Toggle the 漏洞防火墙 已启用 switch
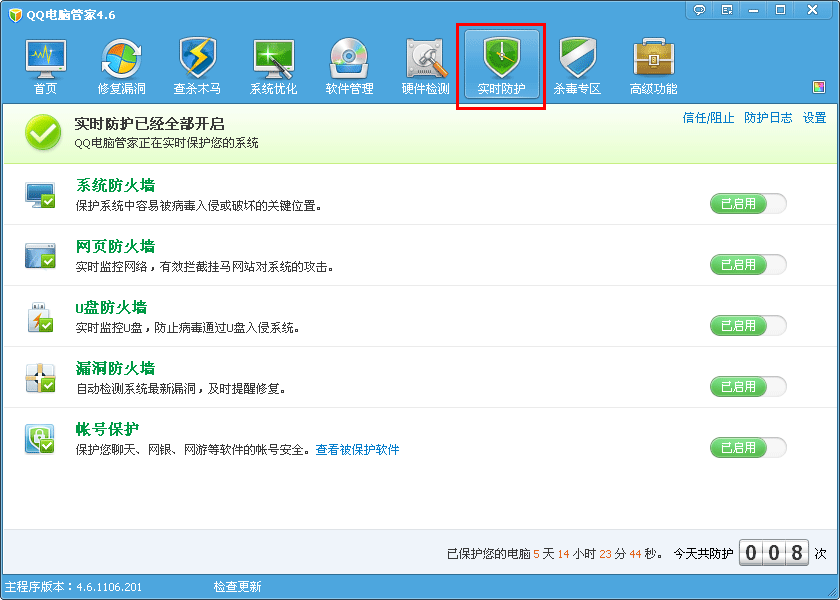The width and height of the screenshot is (840, 600). 748,387
